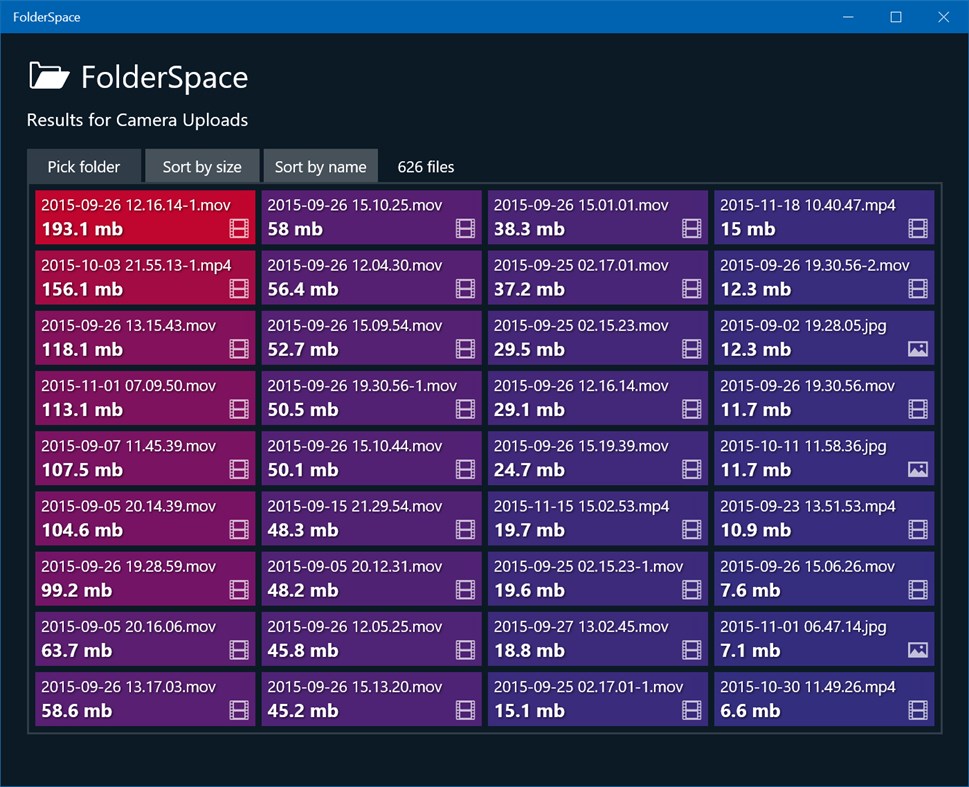Select the 2015-09-23 13.51.53.mp4 tile

(824, 517)
